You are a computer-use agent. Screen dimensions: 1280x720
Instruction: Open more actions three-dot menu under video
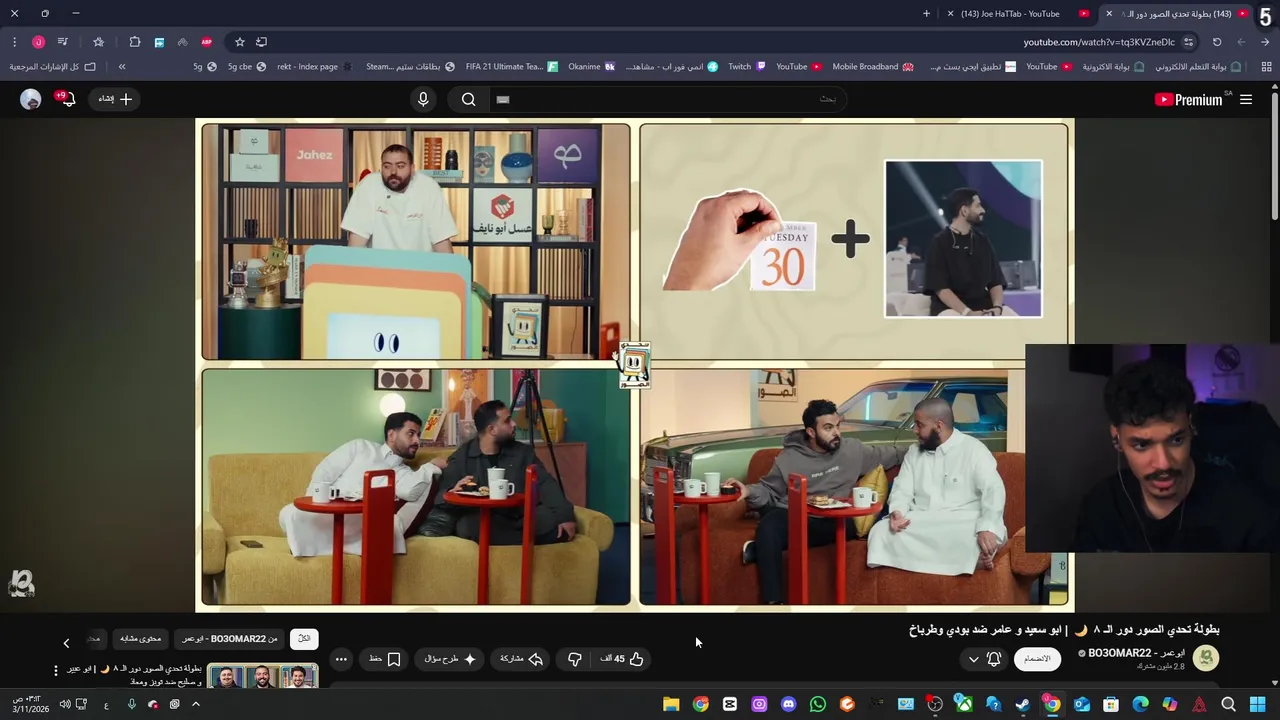point(341,659)
